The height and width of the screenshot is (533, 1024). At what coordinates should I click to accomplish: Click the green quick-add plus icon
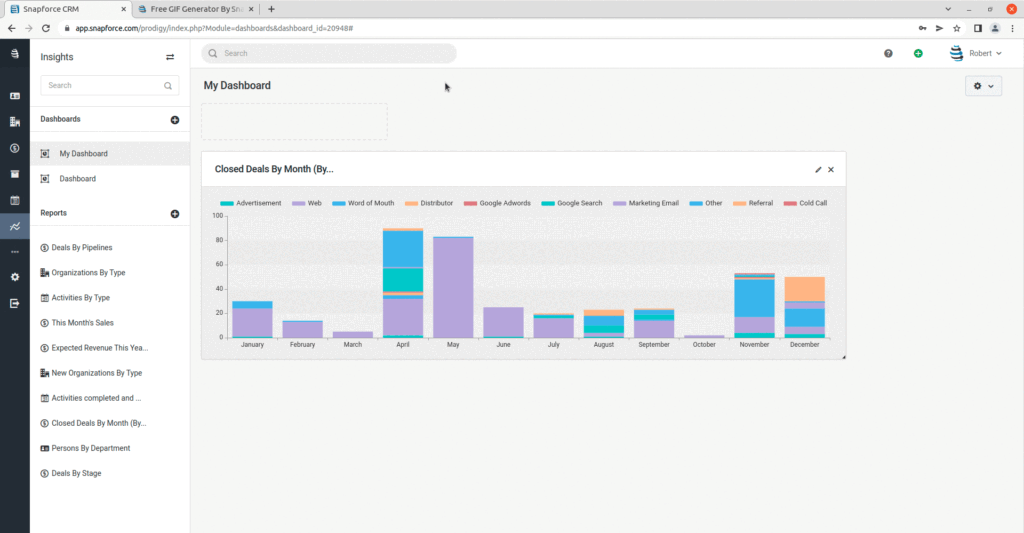(x=918, y=53)
